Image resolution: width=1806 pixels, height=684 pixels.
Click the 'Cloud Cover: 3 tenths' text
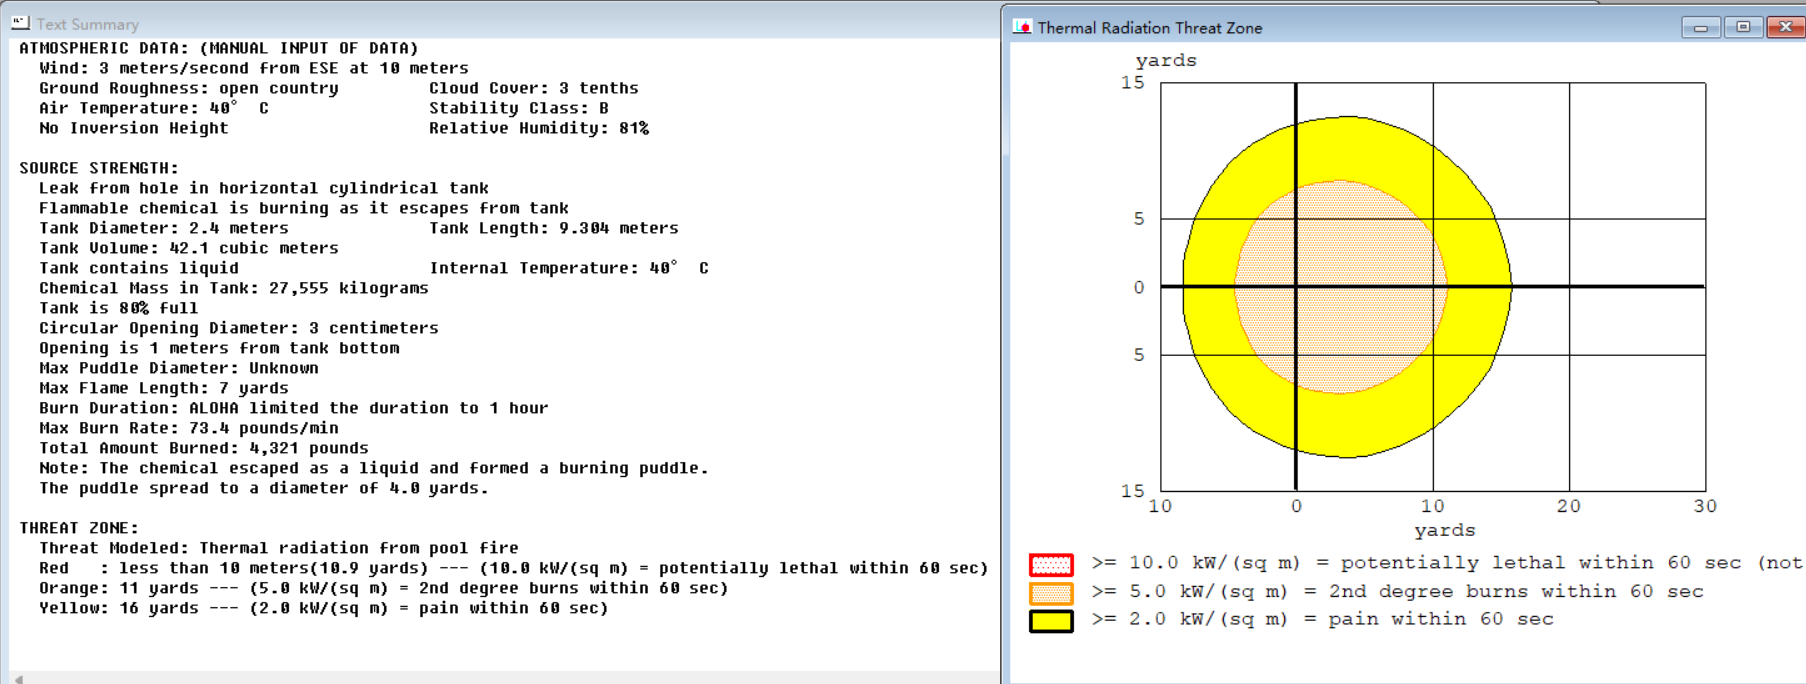534,88
